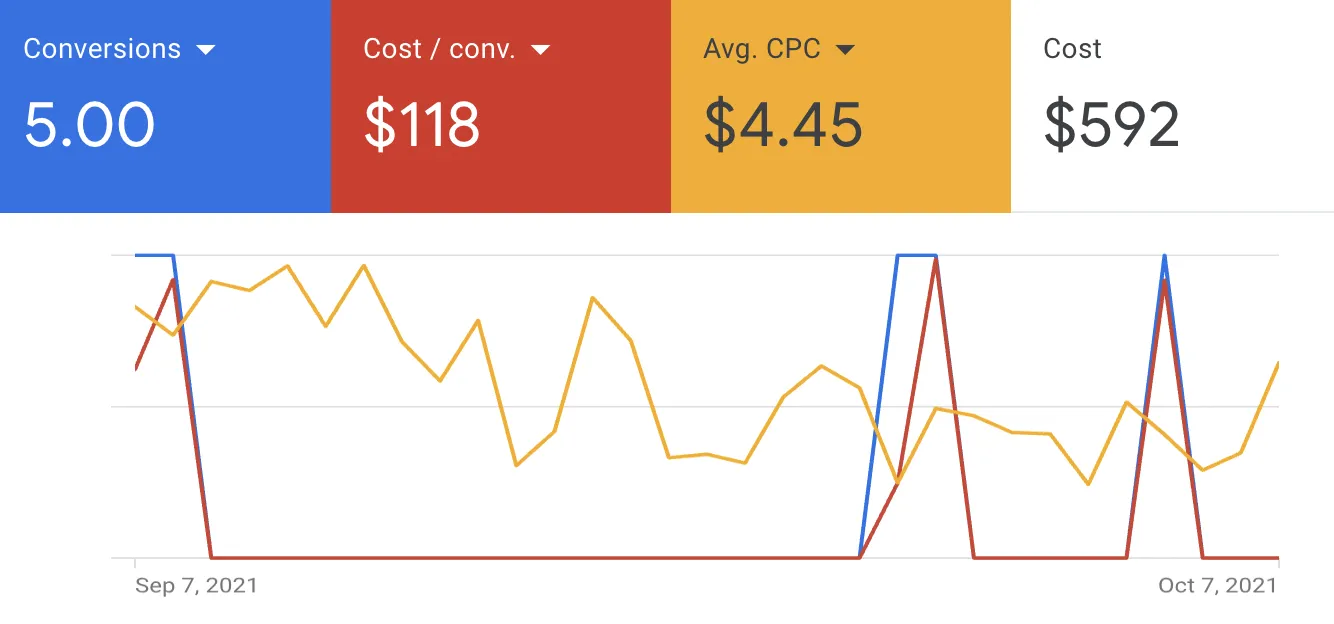
Task: Click the red line's starting point at left edge
Action: [x=136, y=368]
